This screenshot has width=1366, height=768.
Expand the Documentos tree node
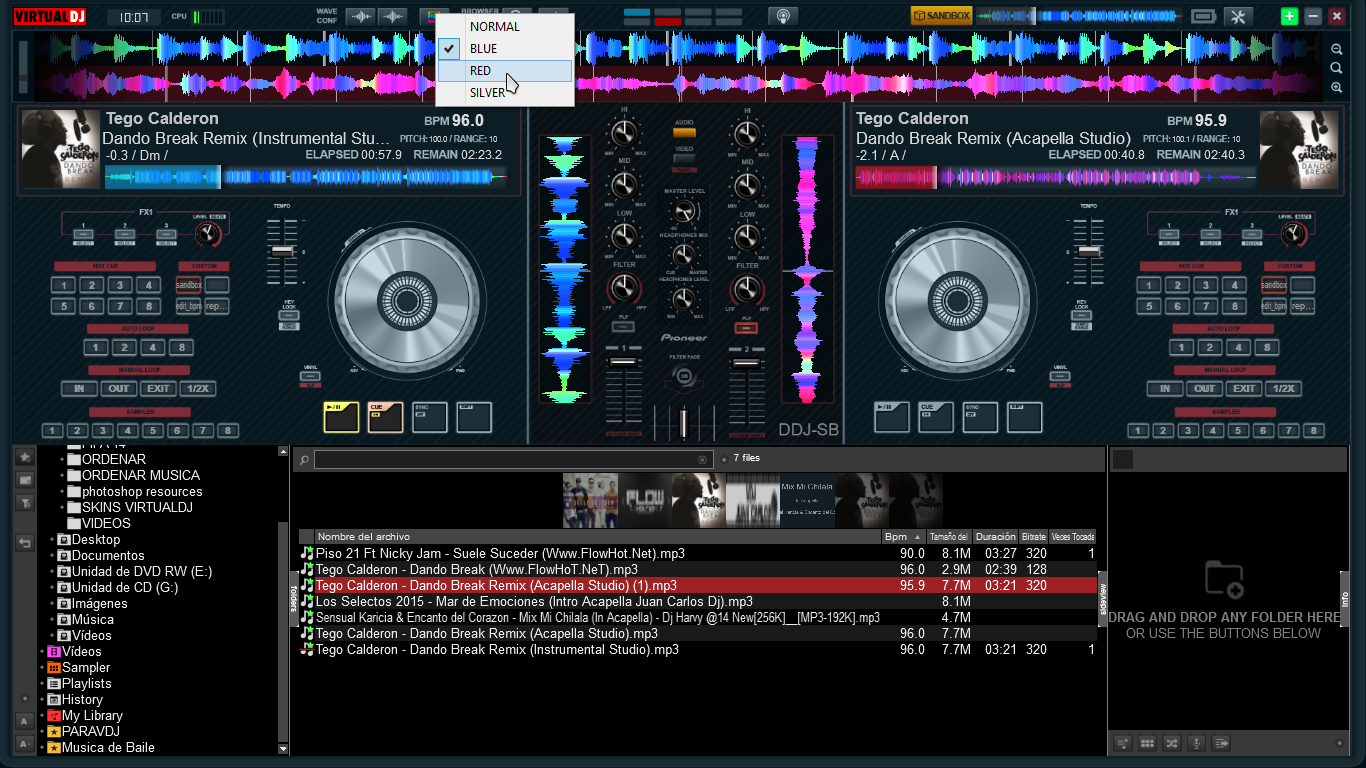[x=52, y=556]
